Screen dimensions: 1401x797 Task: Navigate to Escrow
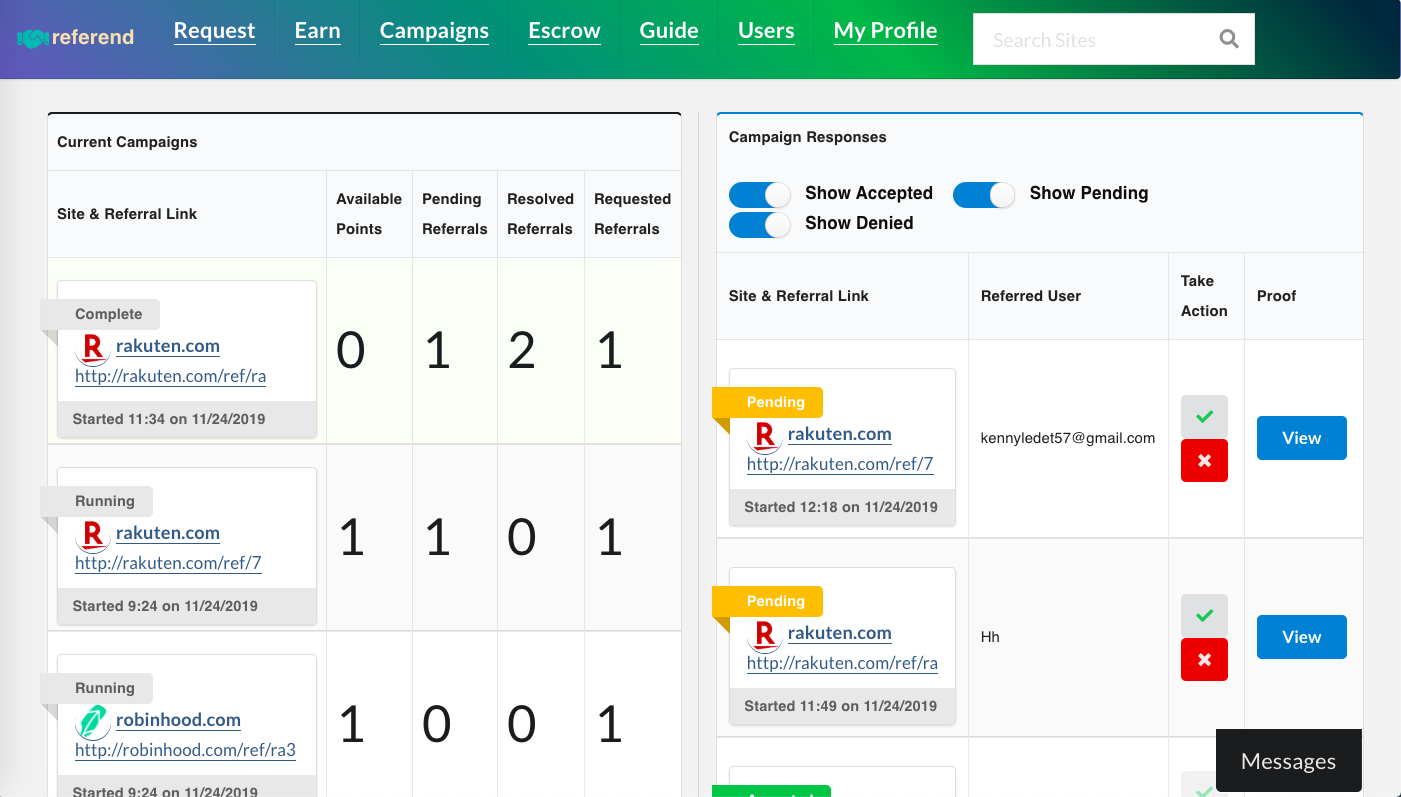click(564, 31)
